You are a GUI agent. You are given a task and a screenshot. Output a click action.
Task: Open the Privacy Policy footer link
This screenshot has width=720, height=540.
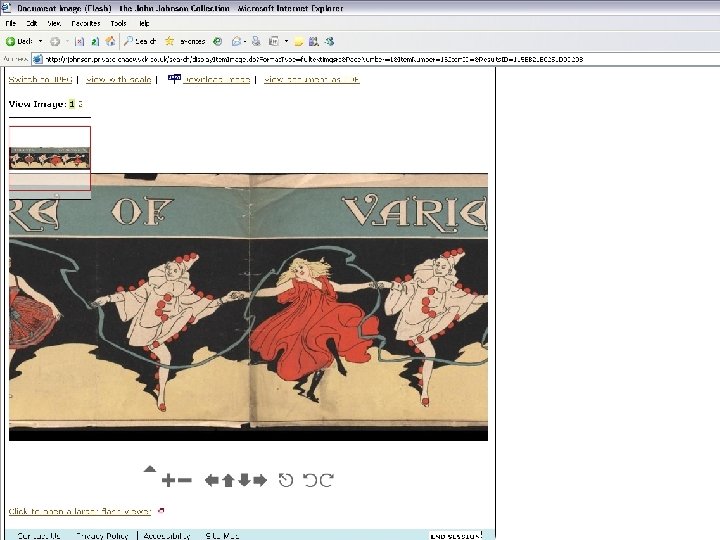(102, 535)
